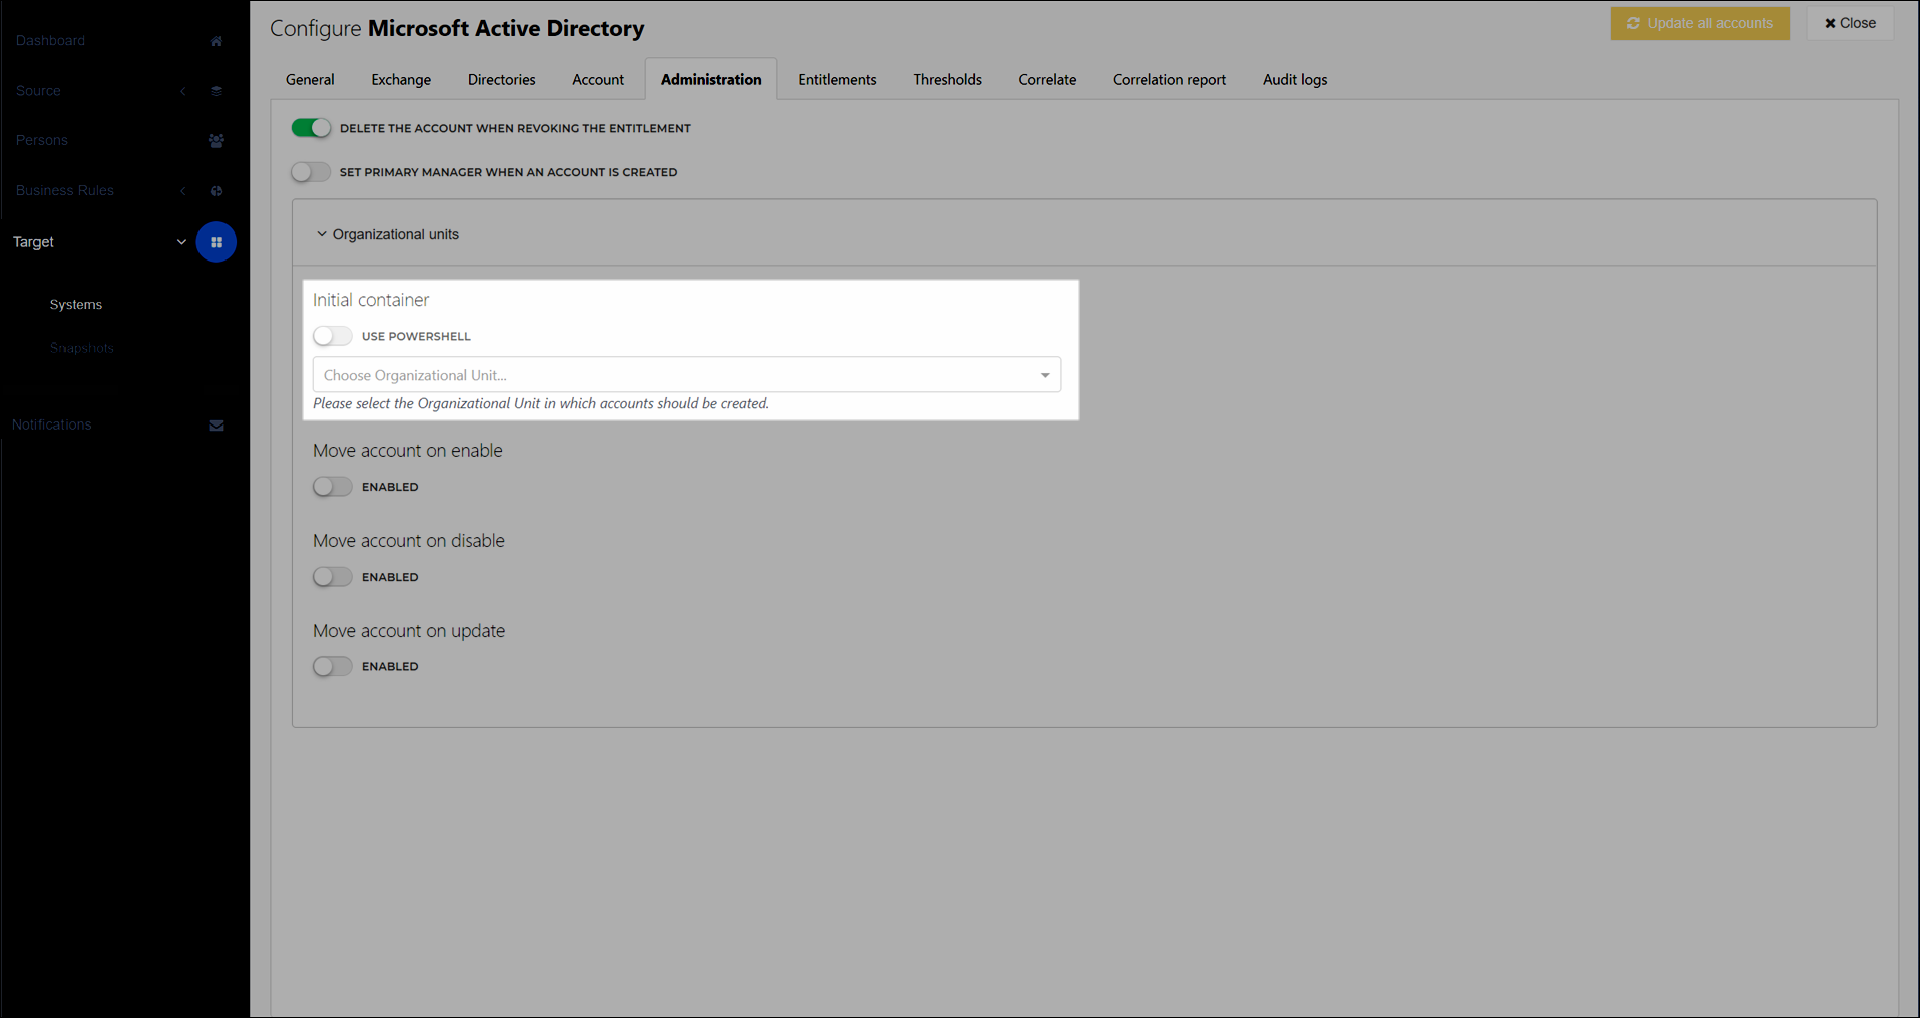The width and height of the screenshot is (1920, 1019).
Task: Open the Audit logs tab
Action: pos(1295,80)
